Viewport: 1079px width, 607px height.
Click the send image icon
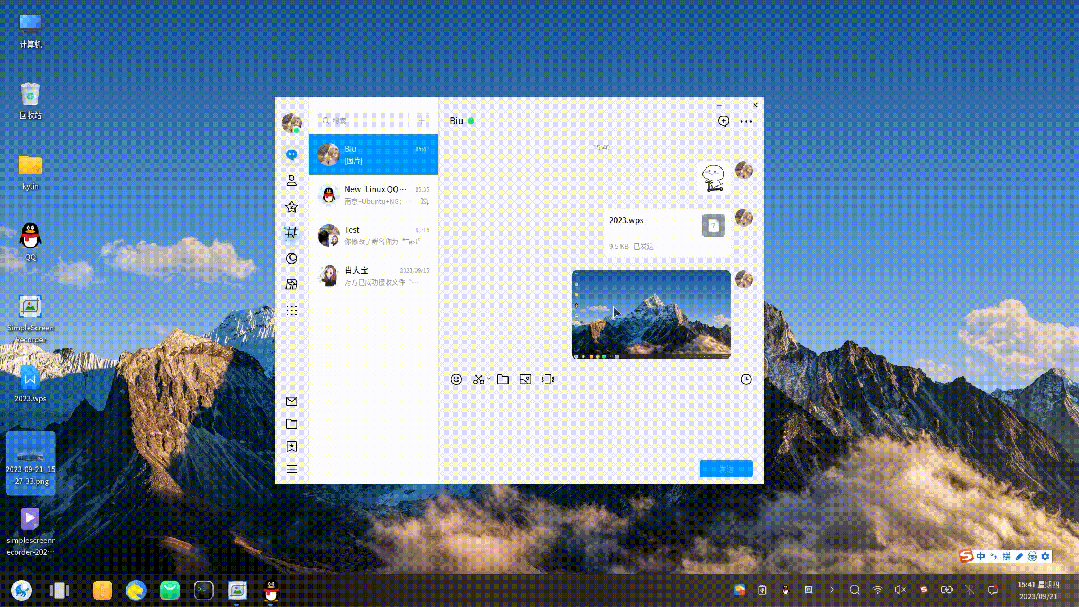(x=525, y=380)
